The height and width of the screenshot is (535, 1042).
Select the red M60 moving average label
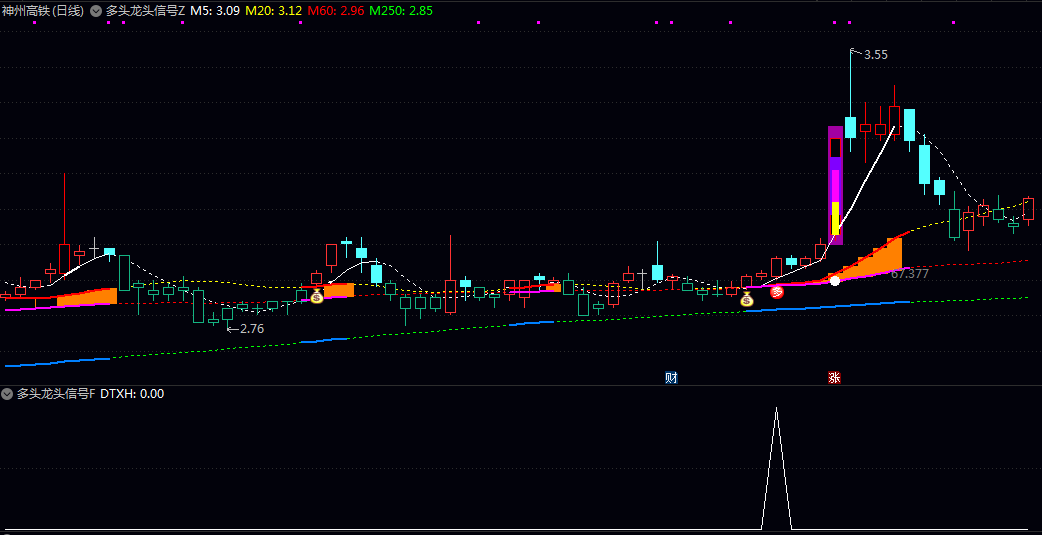coord(335,11)
